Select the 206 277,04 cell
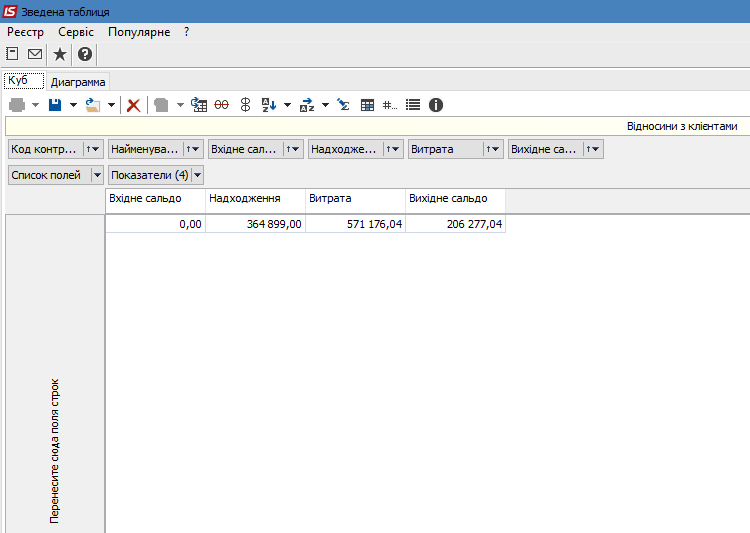Viewport: 750px width, 533px height. pyautogui.click(x=455, y=224)
